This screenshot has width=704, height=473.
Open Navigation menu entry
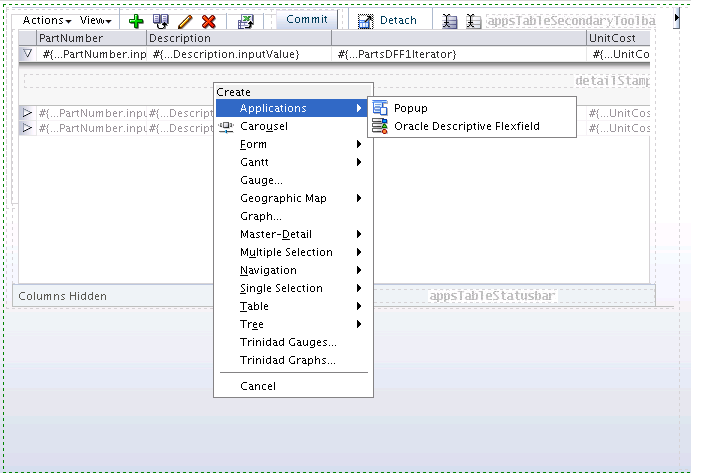click(x=292, y=270)
